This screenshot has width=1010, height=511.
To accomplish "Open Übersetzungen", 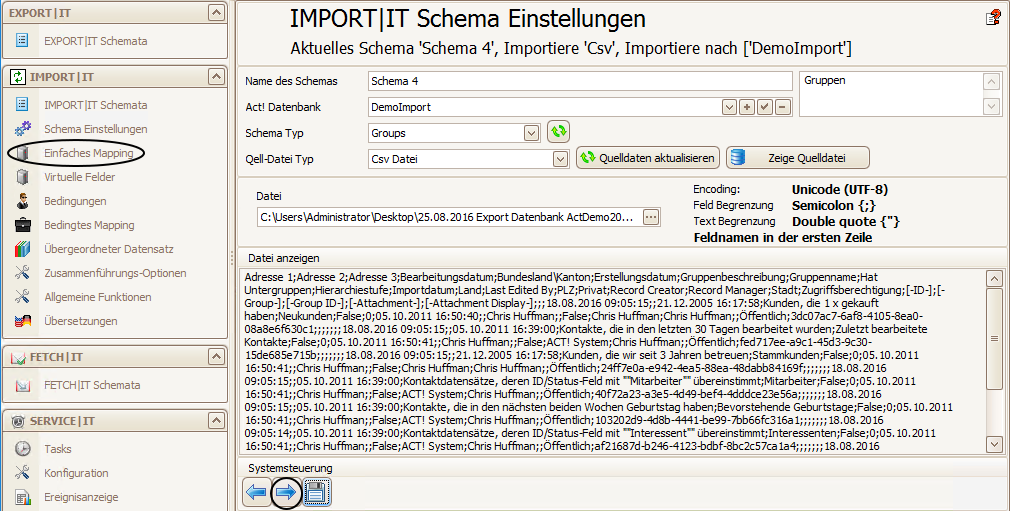I will tap(81, 320).
